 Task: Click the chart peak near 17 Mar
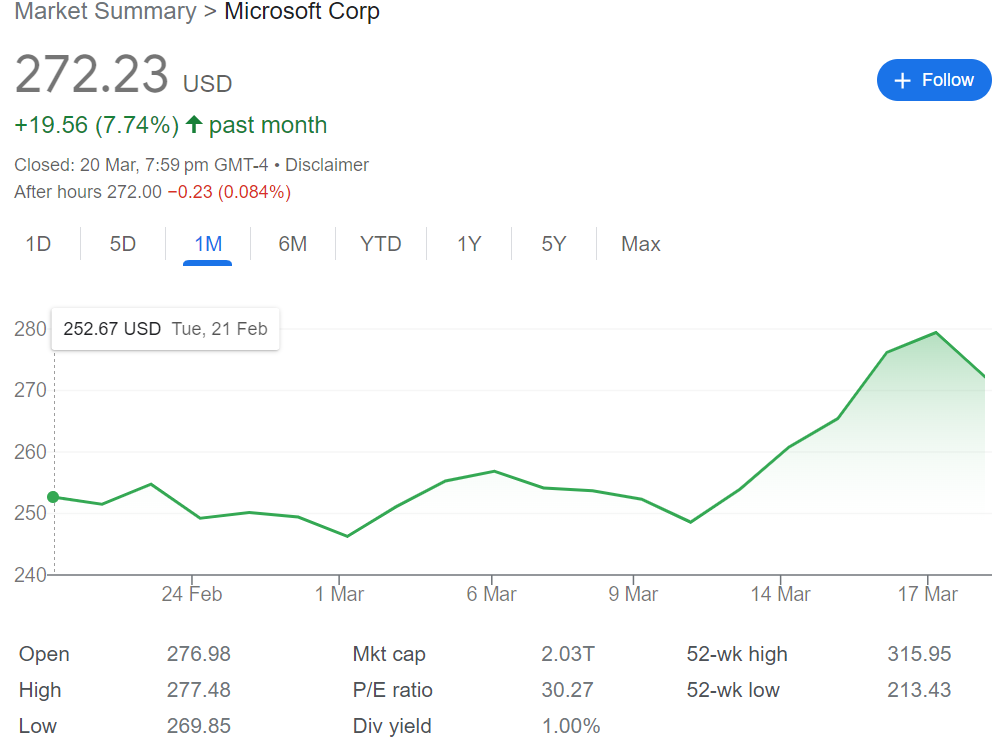click(x=935, y=332)
